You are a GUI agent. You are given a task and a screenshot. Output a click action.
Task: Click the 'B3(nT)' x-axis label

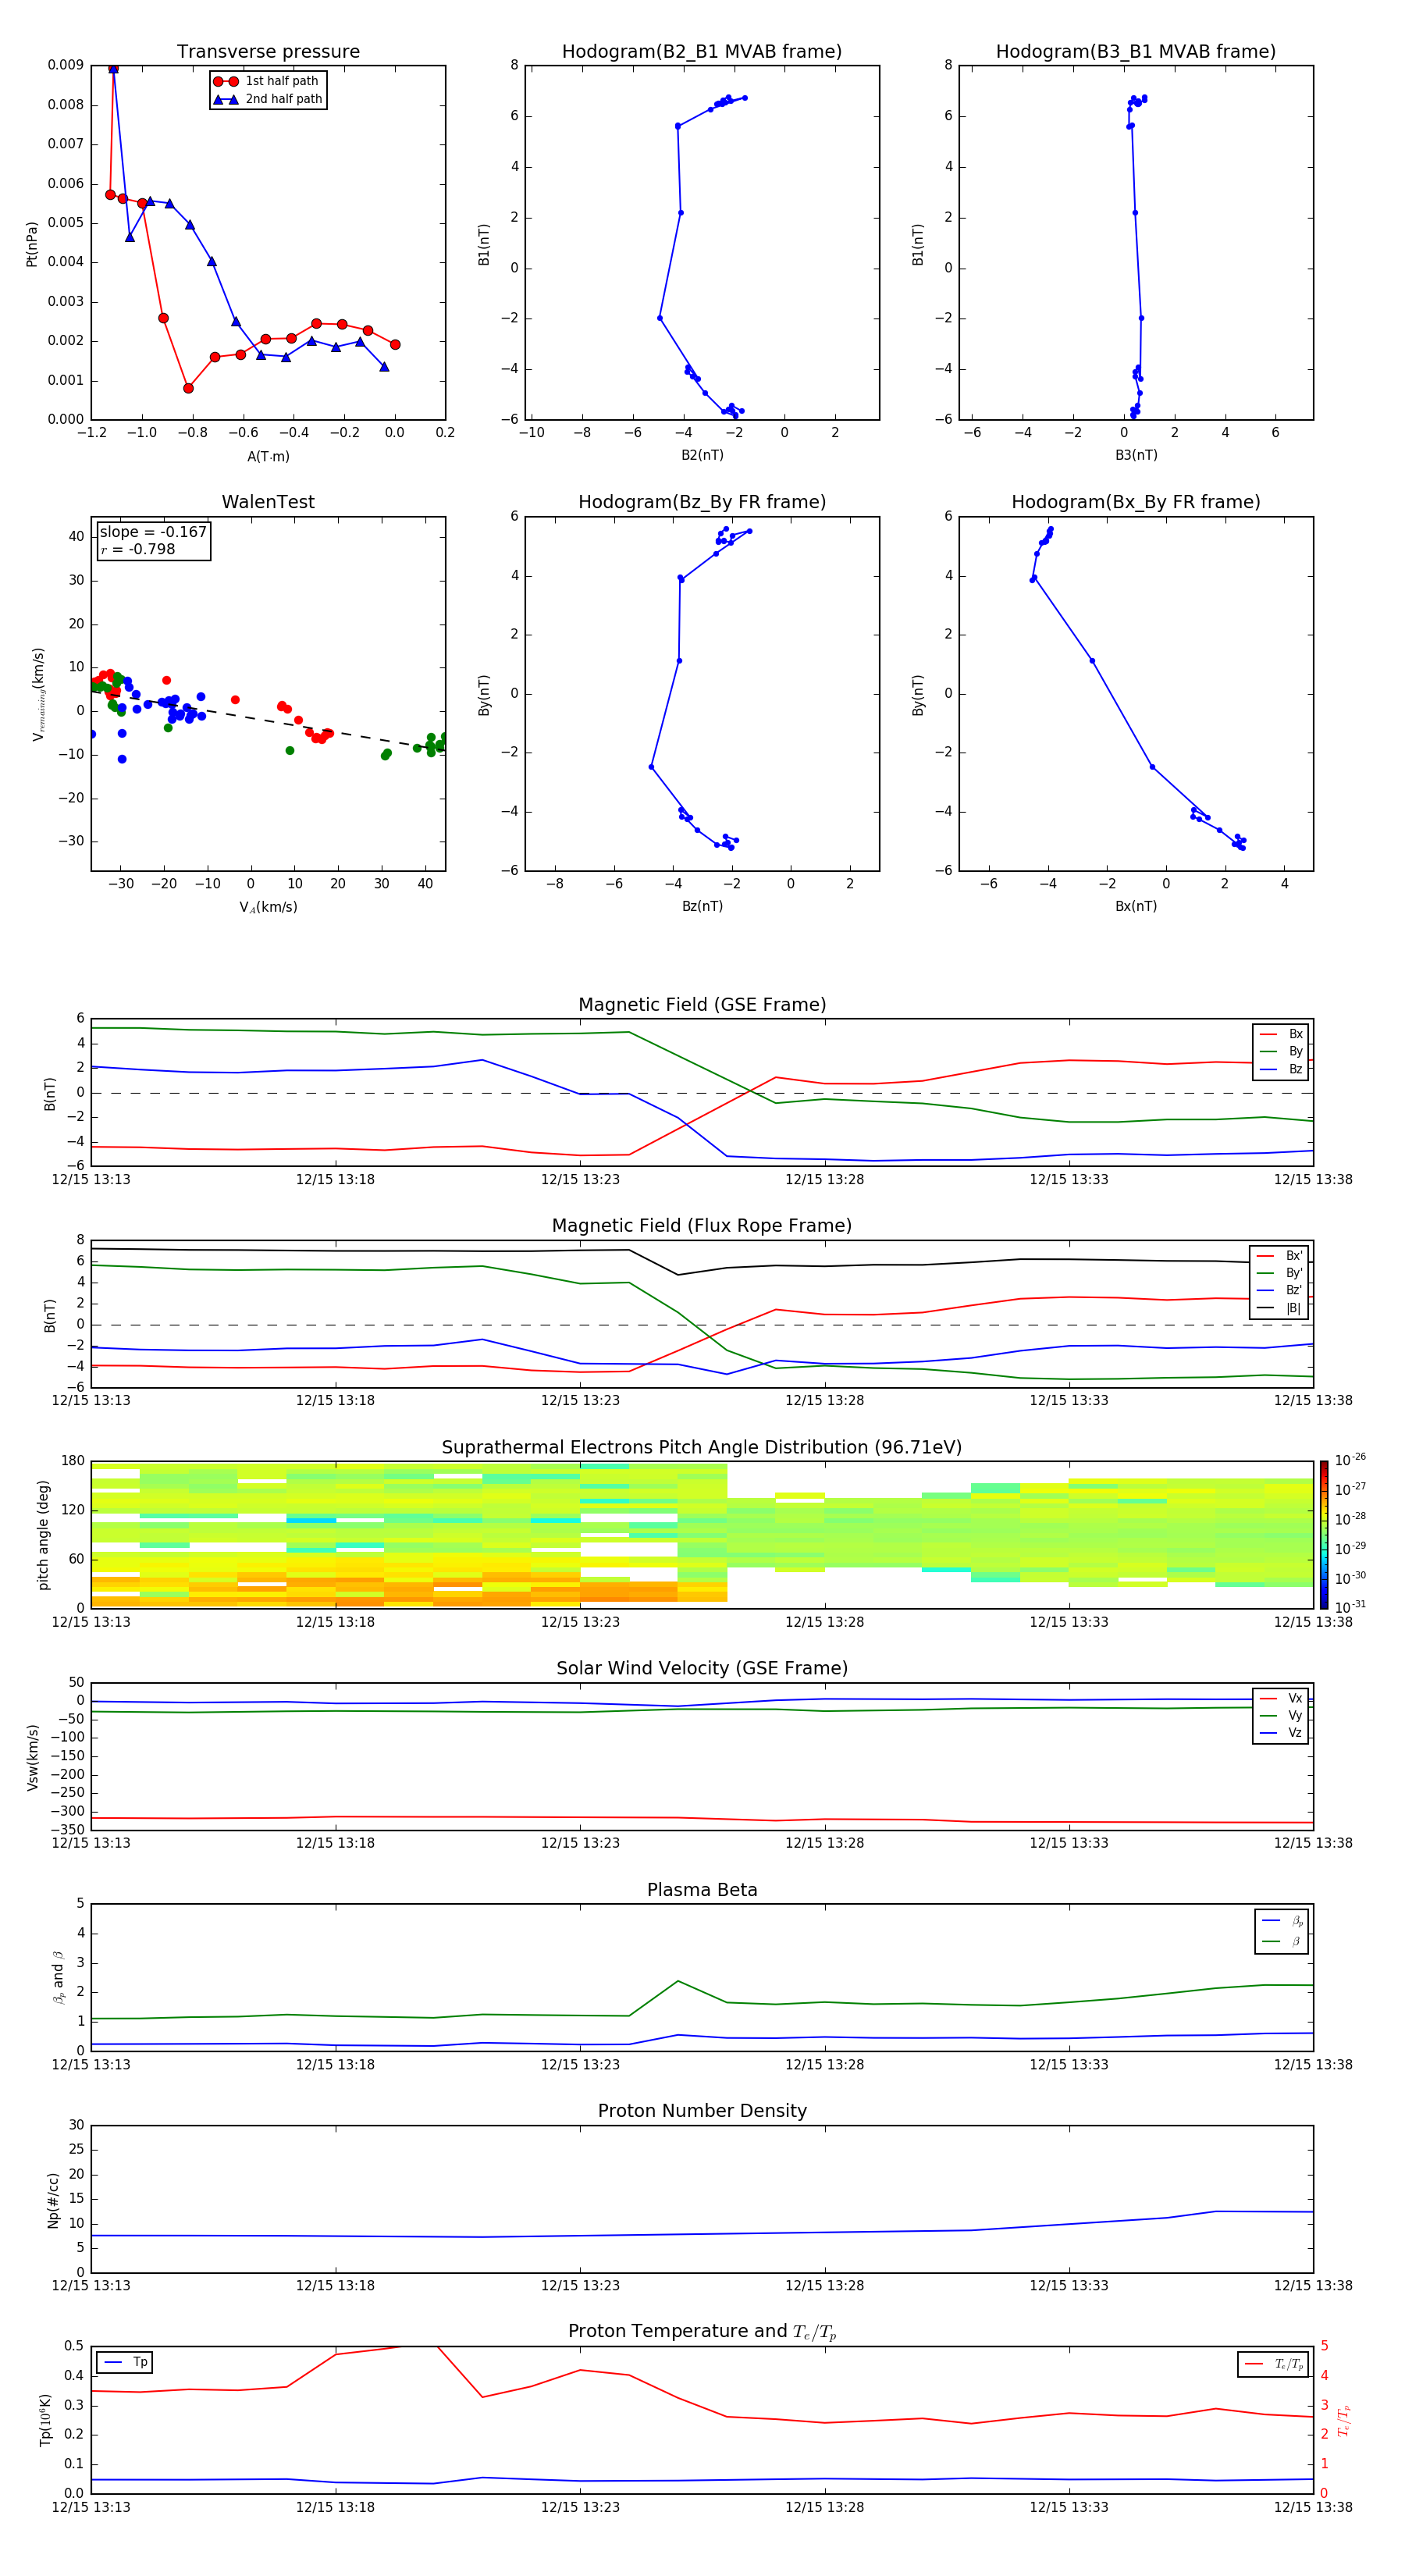pos(1136,455)
